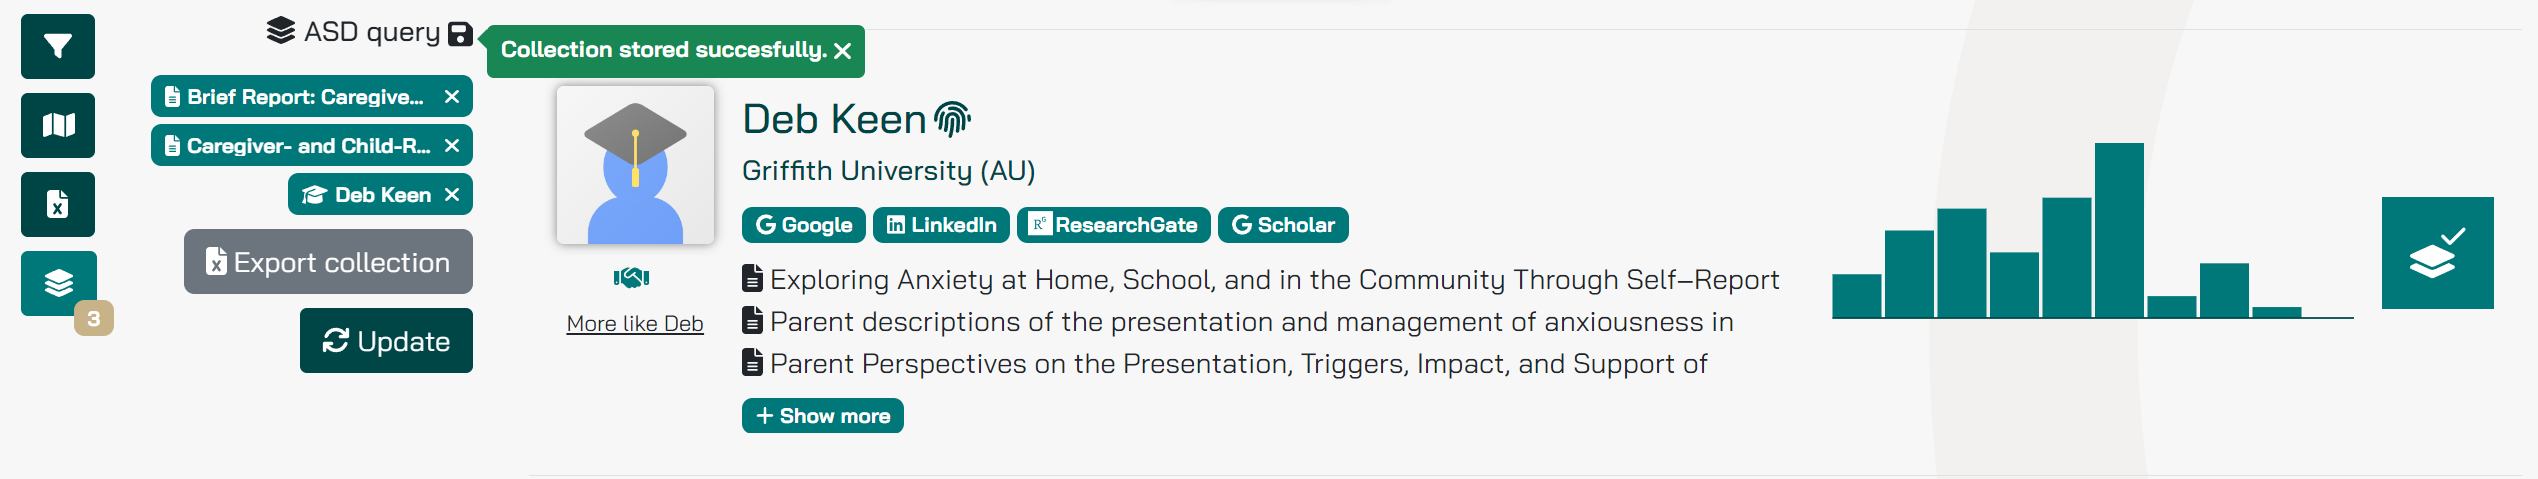
Task: Open the collection layers sidebar icon
Action: click(x=58, y=283)
